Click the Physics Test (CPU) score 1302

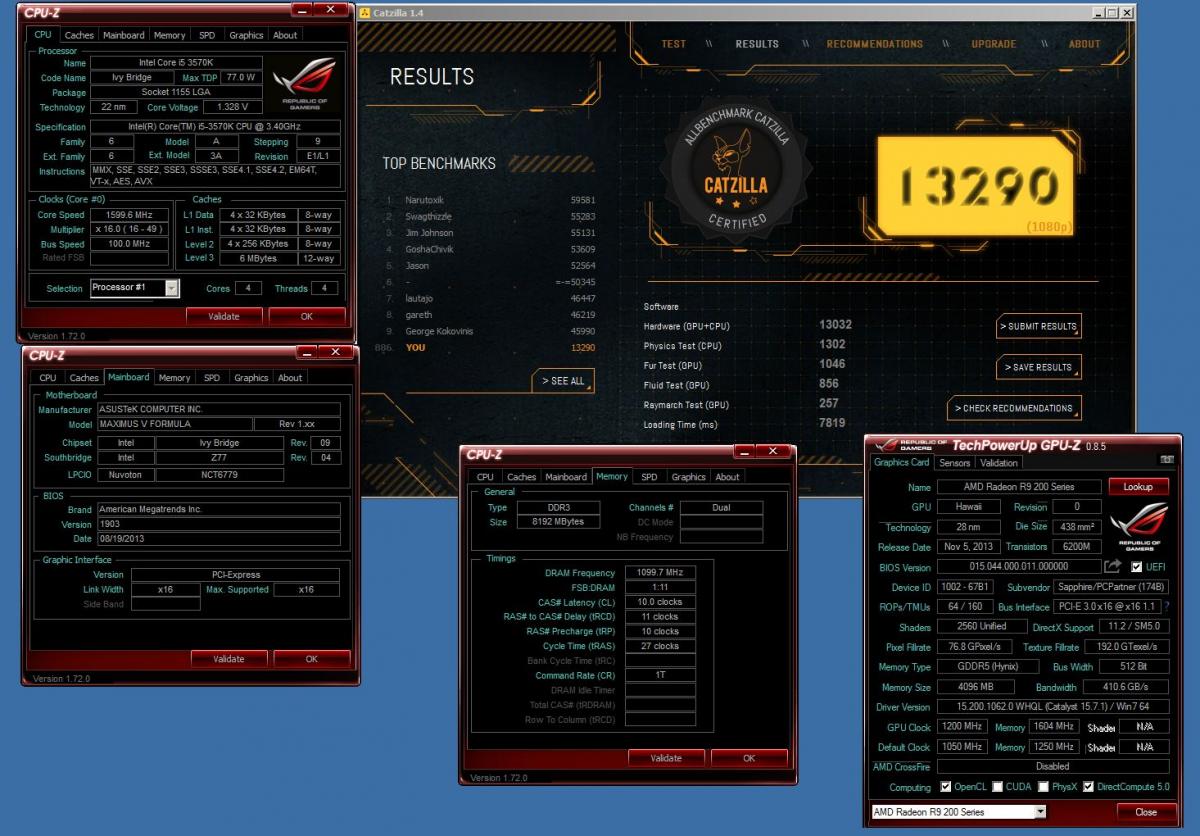click(x=832, y=344)
